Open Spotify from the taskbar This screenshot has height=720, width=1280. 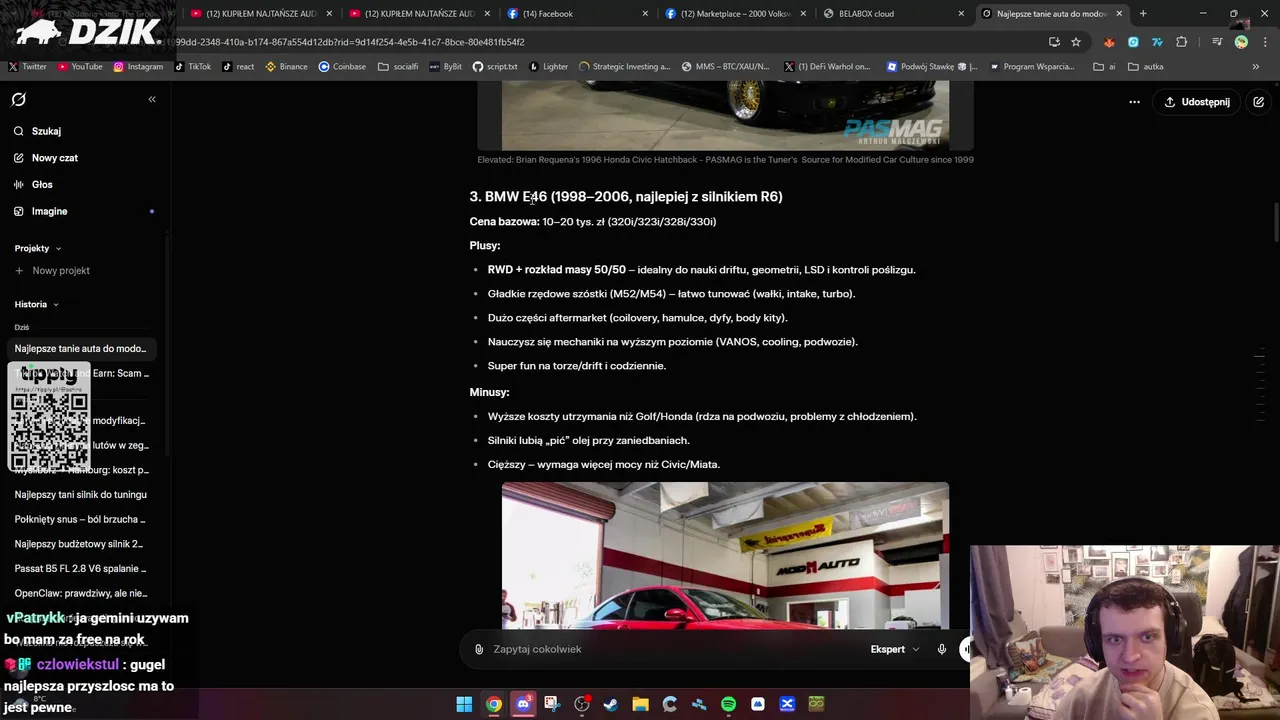pos(728,704)
